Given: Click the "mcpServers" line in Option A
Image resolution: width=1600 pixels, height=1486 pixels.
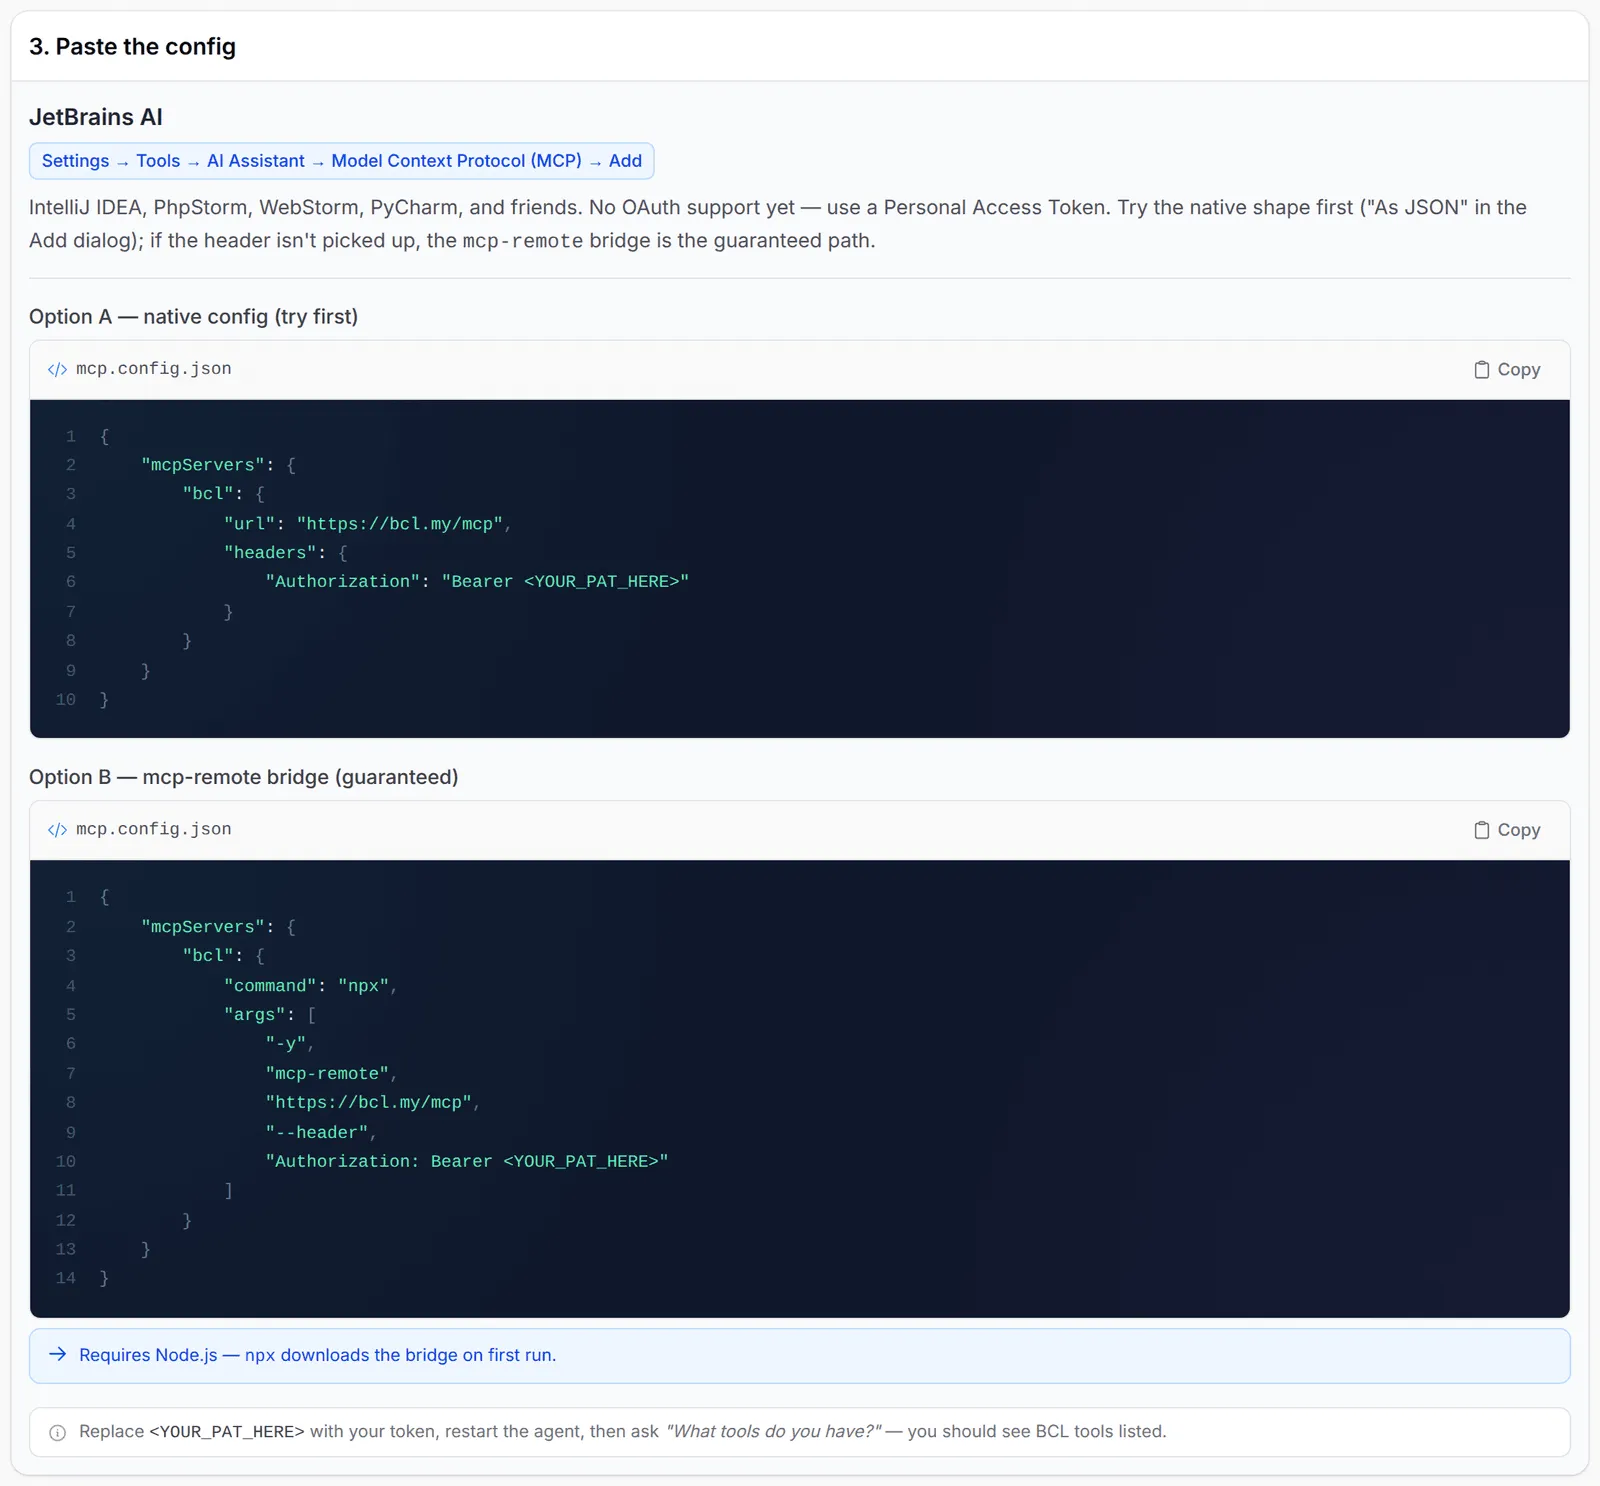Looking at the screenshot, I should (x=219, y=466).
